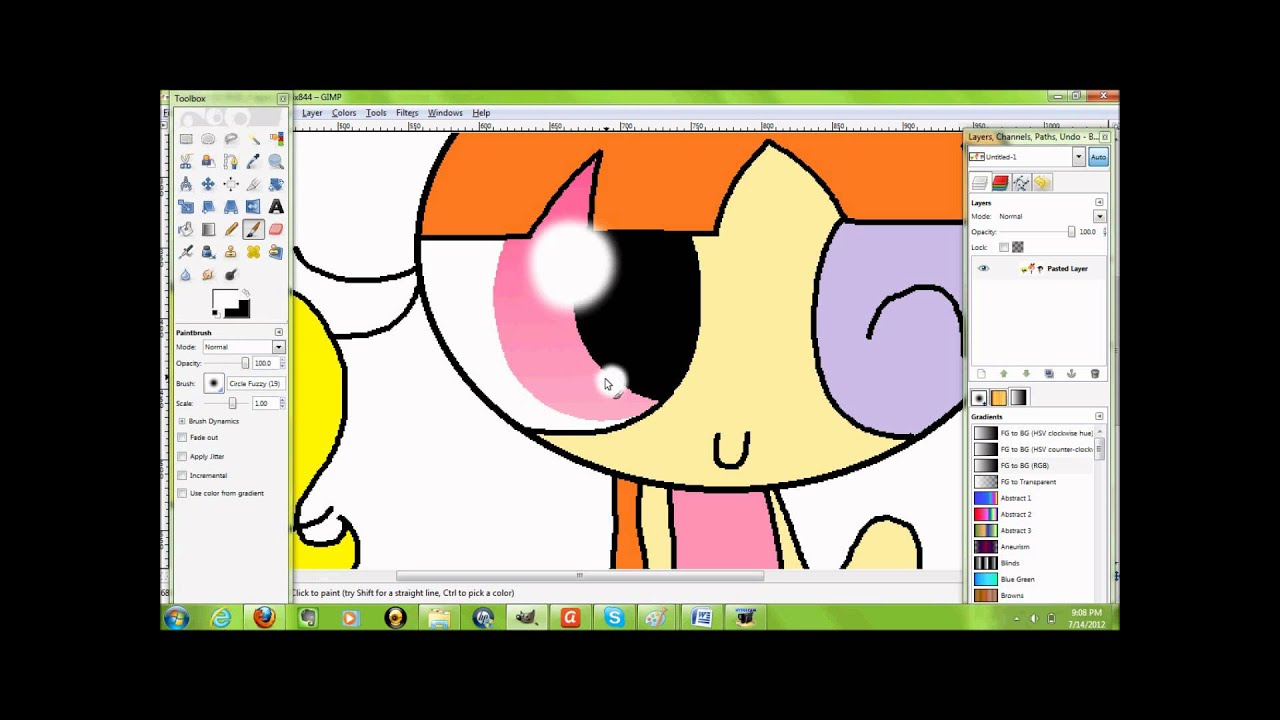Viewport: 1280px width, 720px height.
Task: Enable the Incremental checkbox
Action: [x=182, y=475]
